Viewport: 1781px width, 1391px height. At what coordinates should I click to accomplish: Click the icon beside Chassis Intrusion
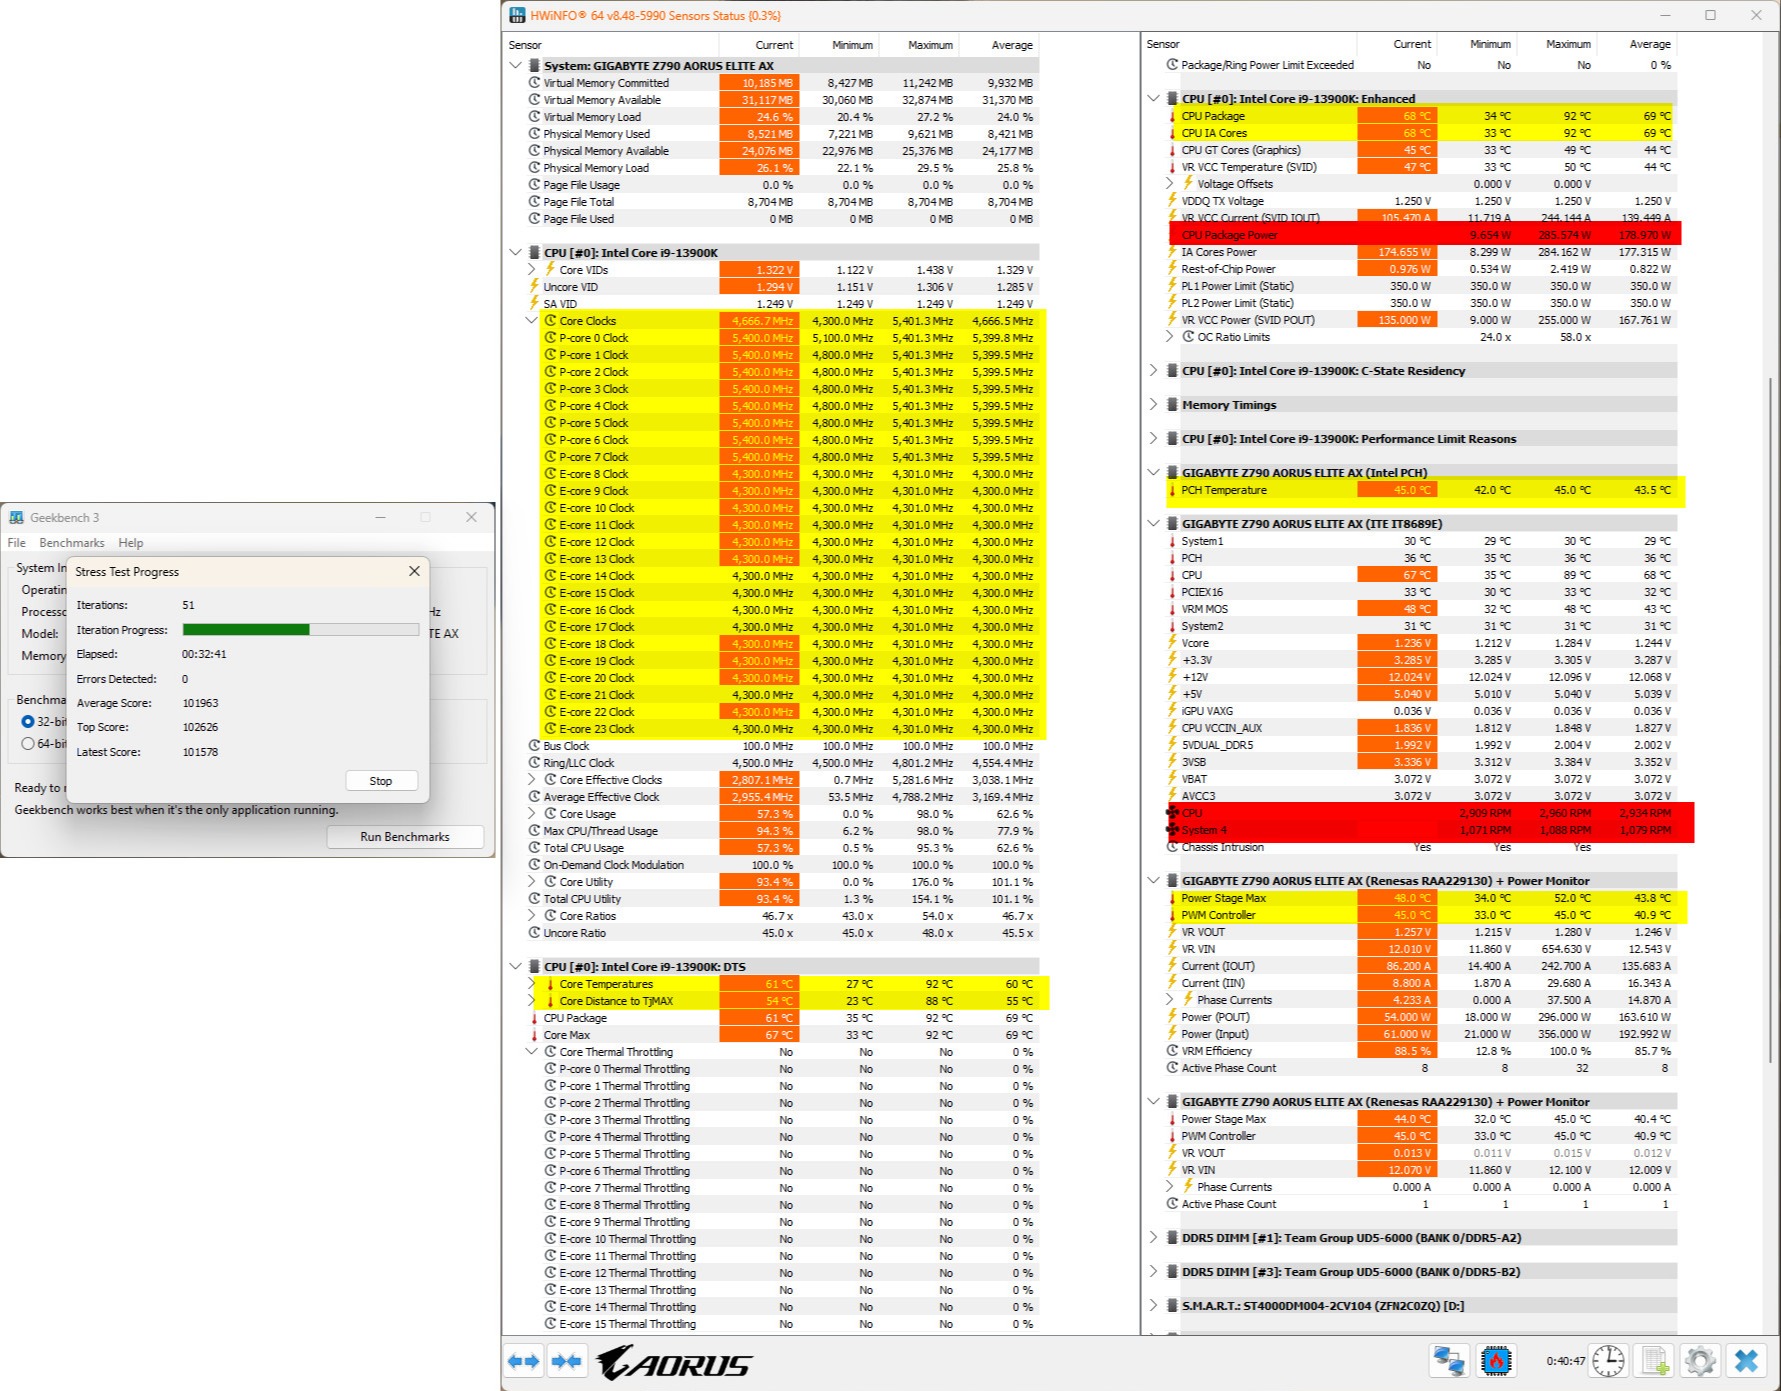pos(1172,847)
